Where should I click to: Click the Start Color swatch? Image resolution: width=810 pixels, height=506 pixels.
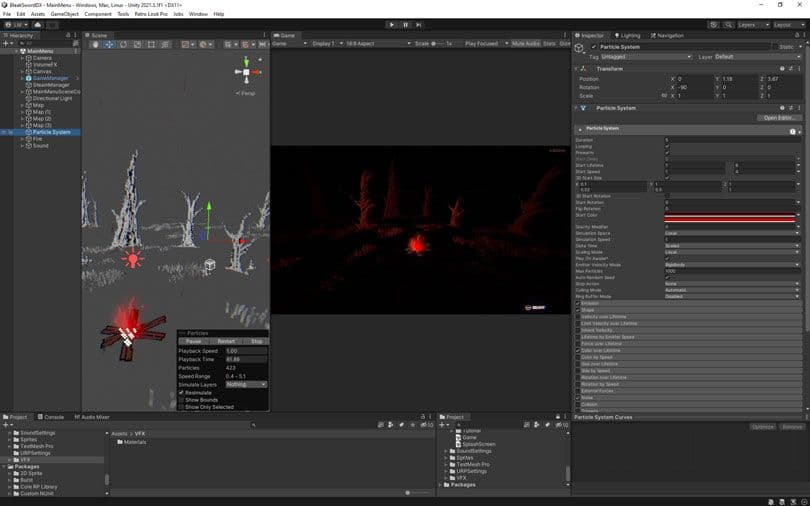tap(732, 215)
